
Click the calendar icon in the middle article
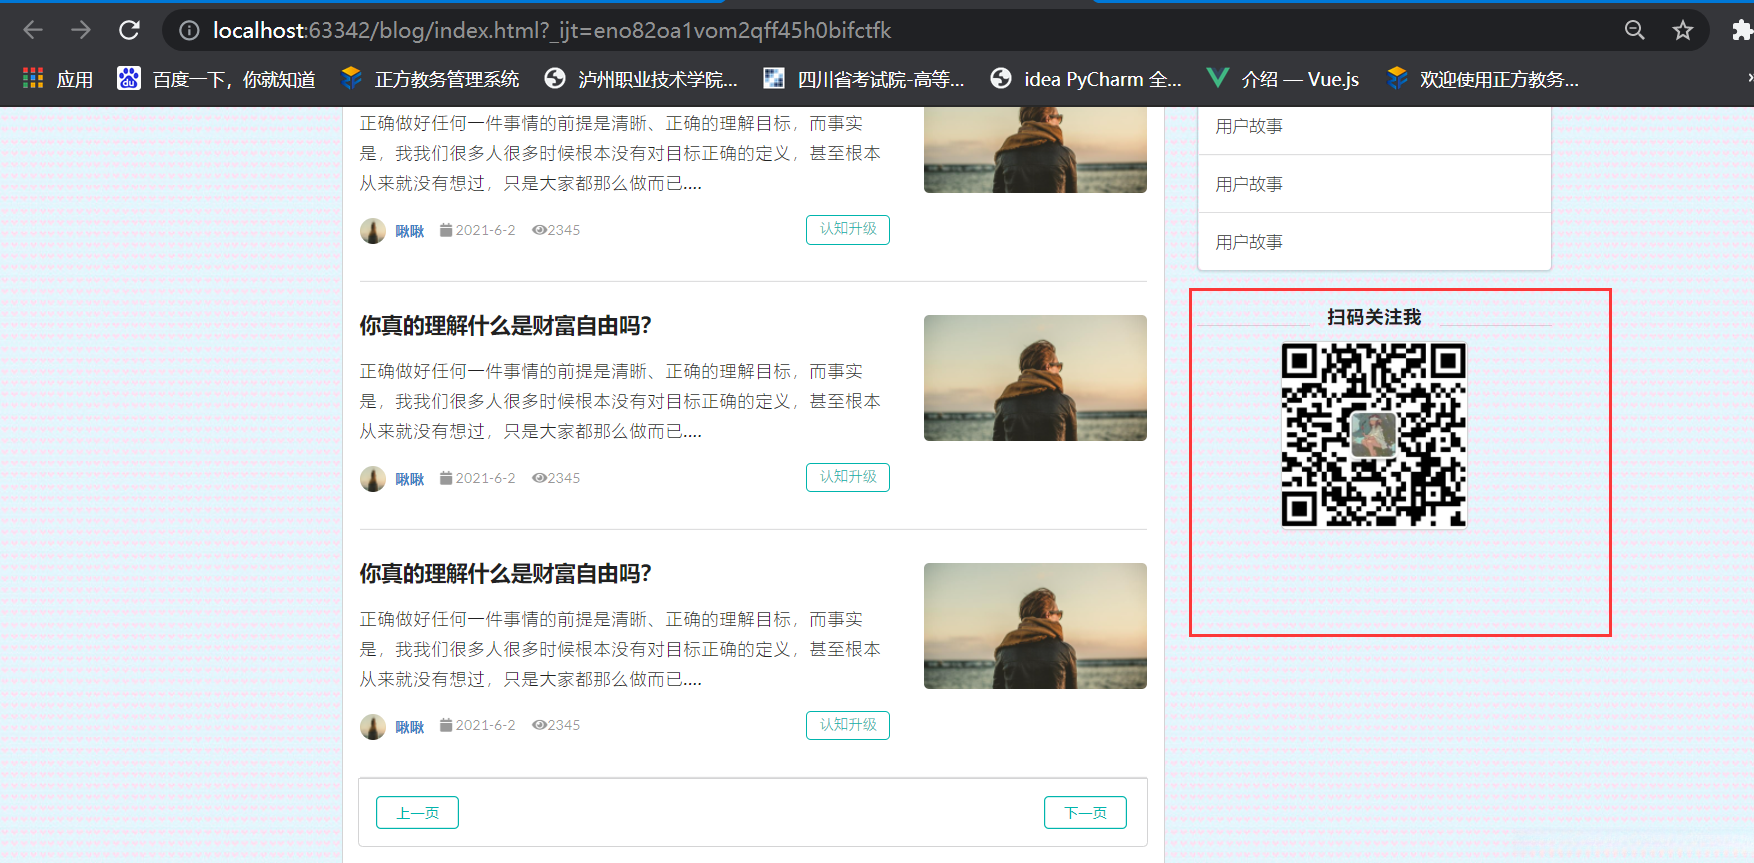tap(446, 478)
